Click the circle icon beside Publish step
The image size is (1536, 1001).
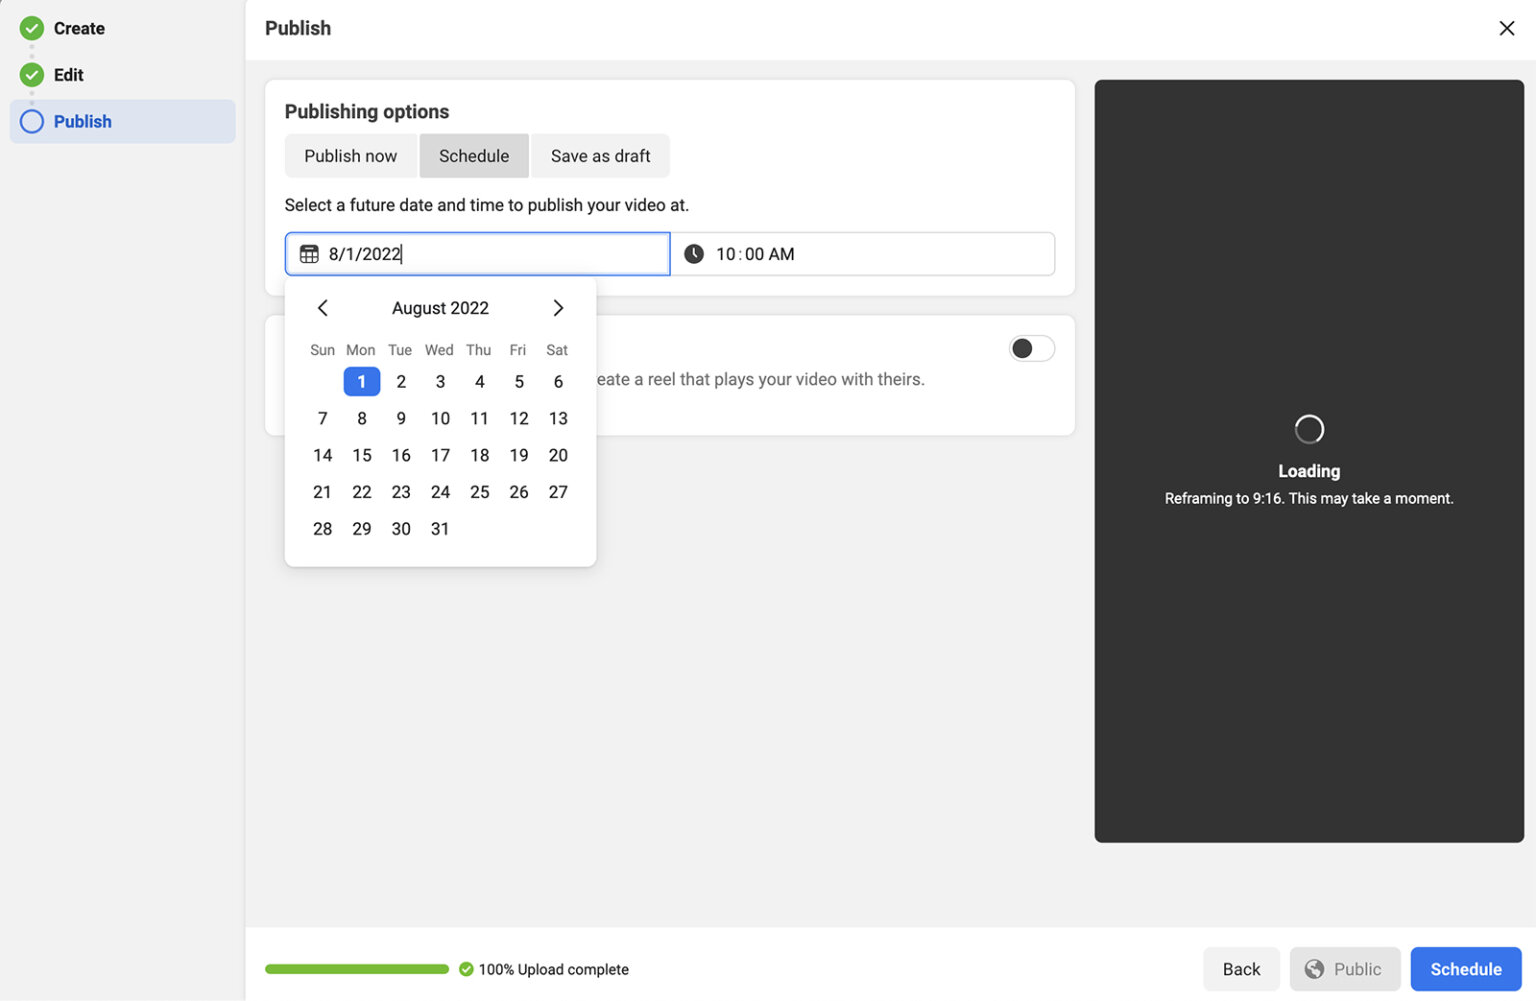click(31, 121)
